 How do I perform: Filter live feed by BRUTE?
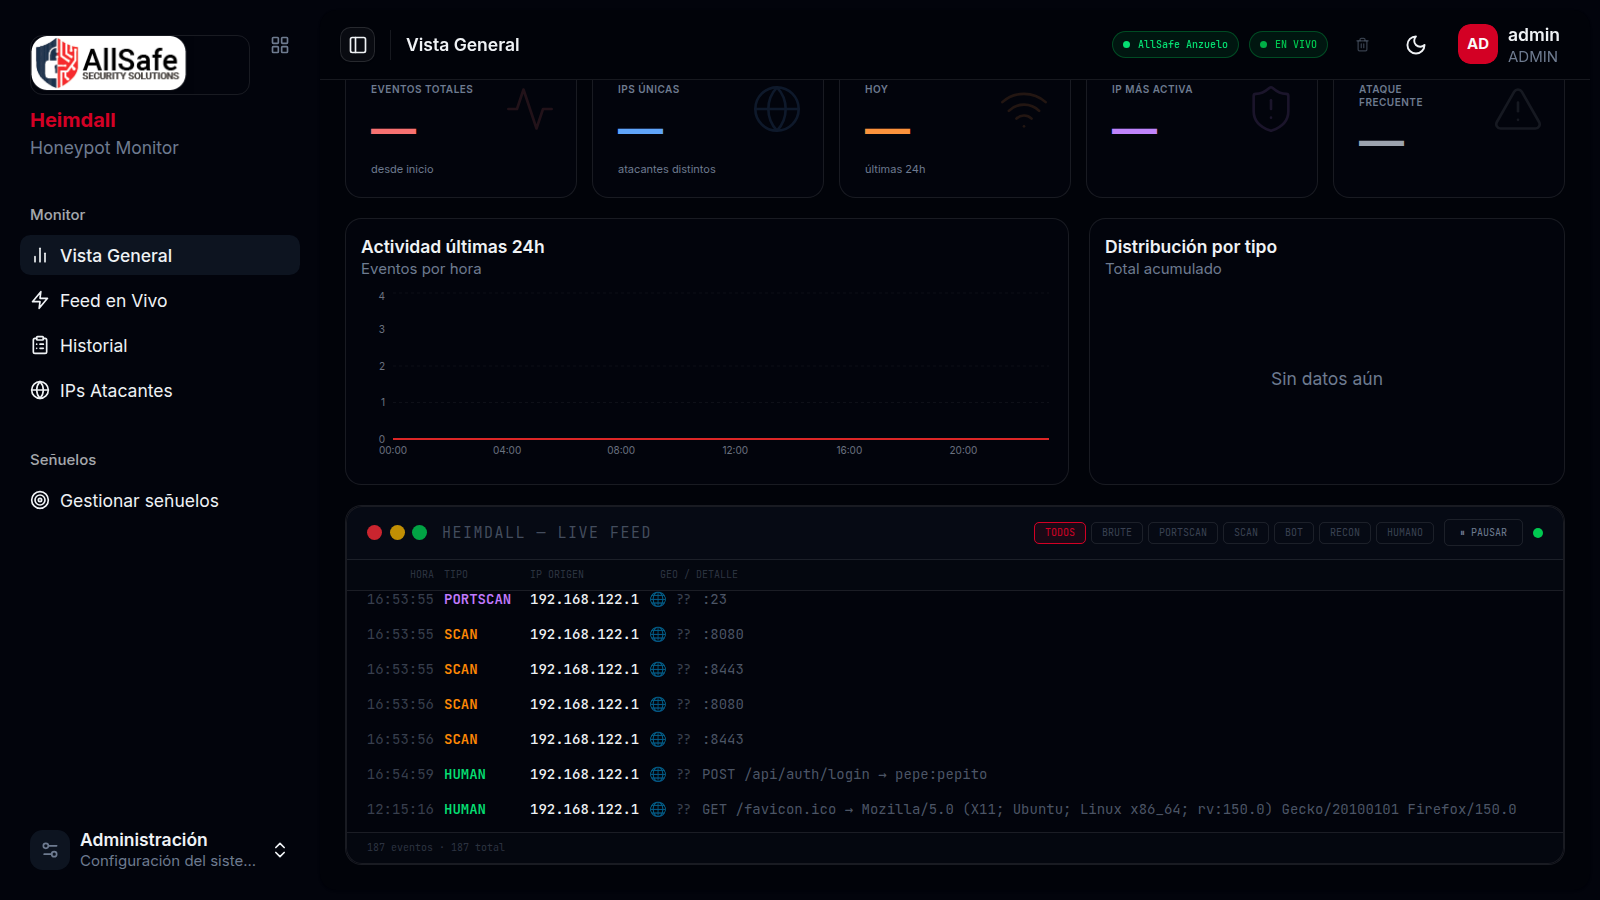click(1117, 533)
